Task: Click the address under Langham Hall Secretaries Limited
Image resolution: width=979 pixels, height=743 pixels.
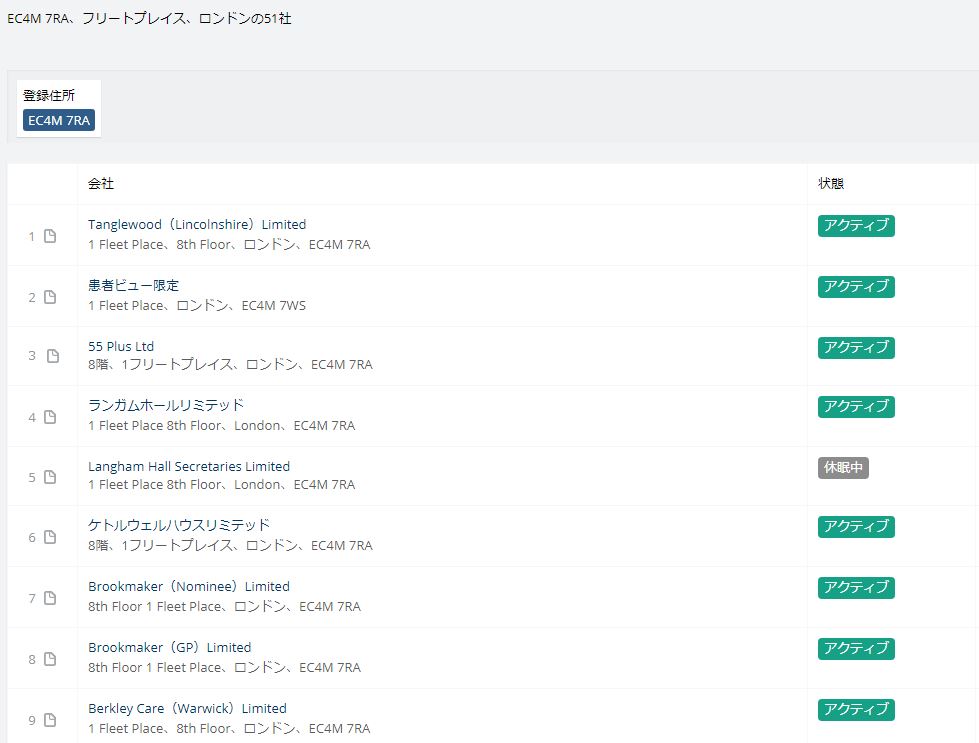Action: click(222, 485)
